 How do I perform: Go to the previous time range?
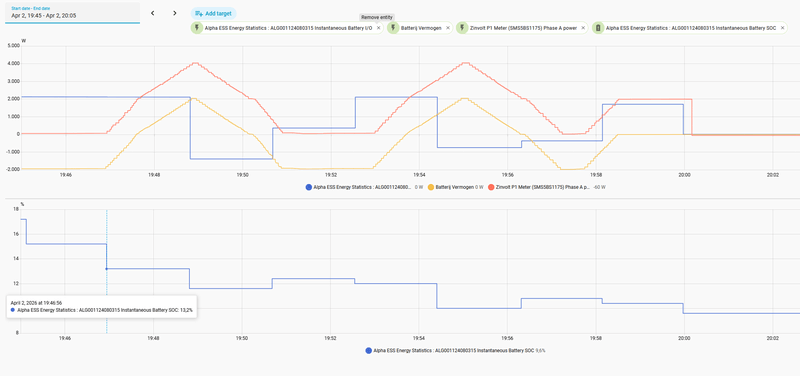click(152, 13)
